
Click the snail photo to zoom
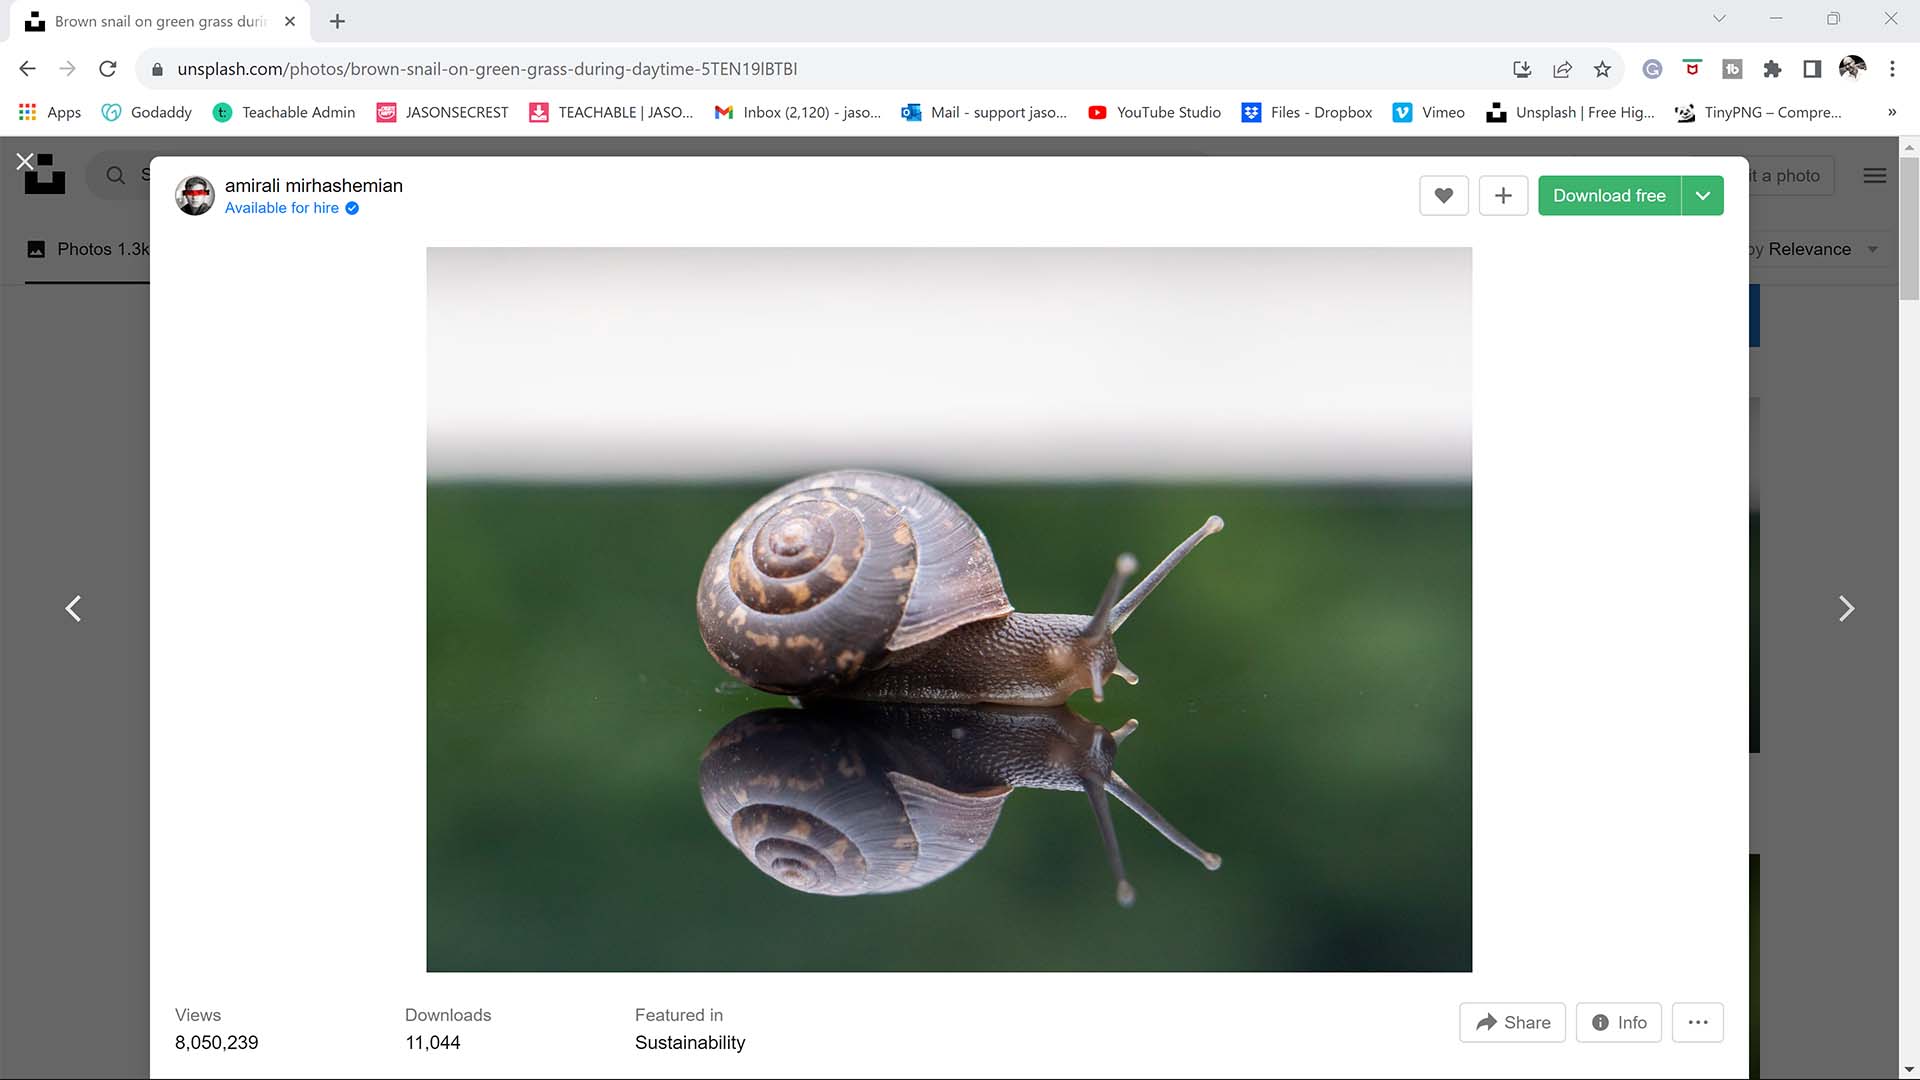949,610
